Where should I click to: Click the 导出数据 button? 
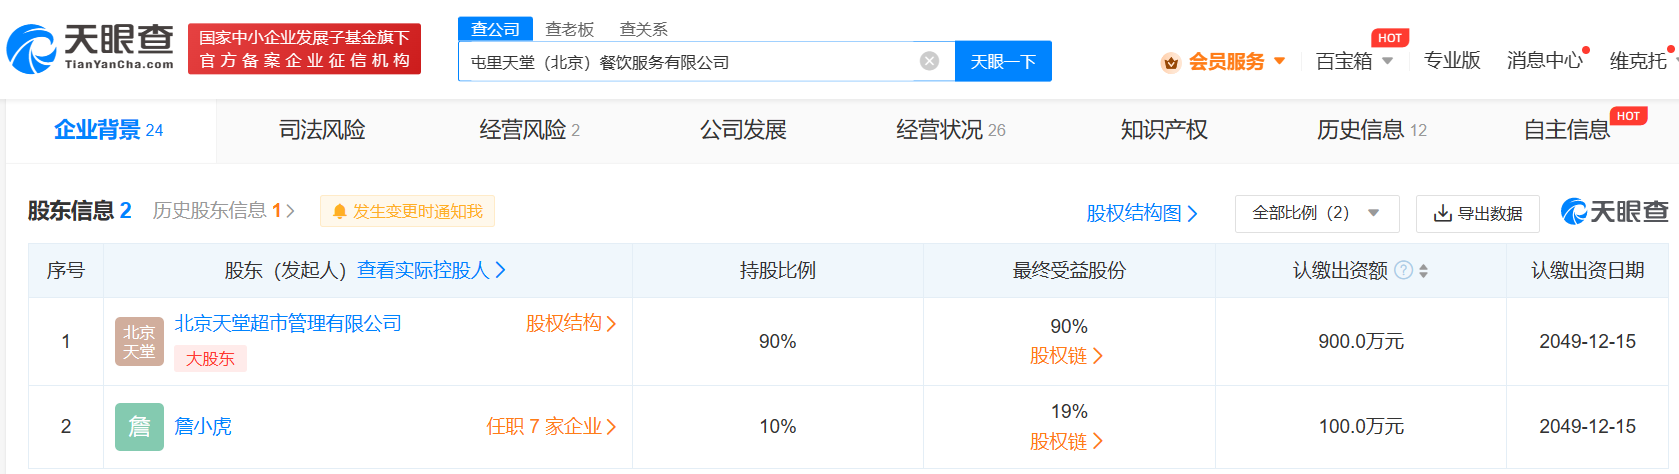[x=1478, y=213]
